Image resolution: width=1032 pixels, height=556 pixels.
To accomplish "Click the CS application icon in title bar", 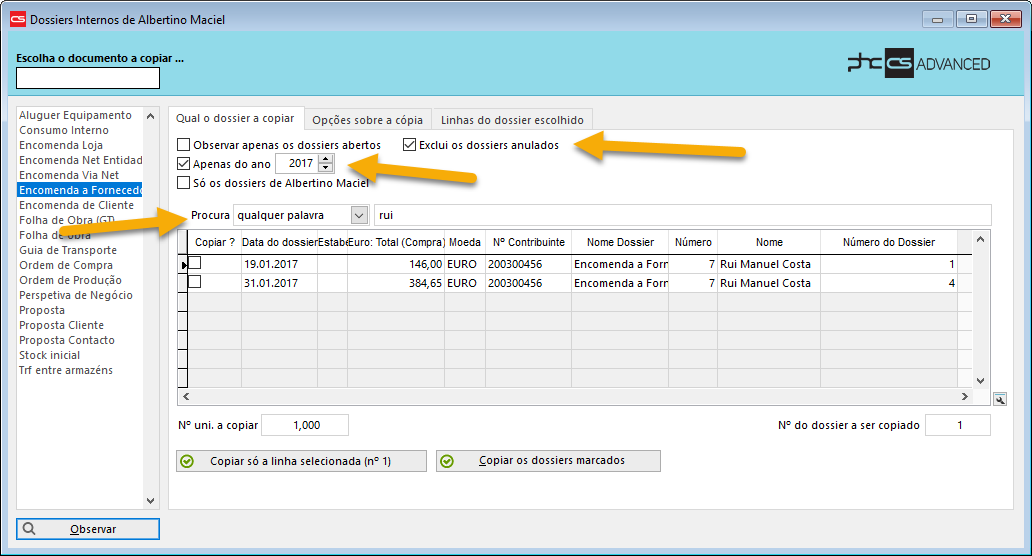I will coord(17,18).
